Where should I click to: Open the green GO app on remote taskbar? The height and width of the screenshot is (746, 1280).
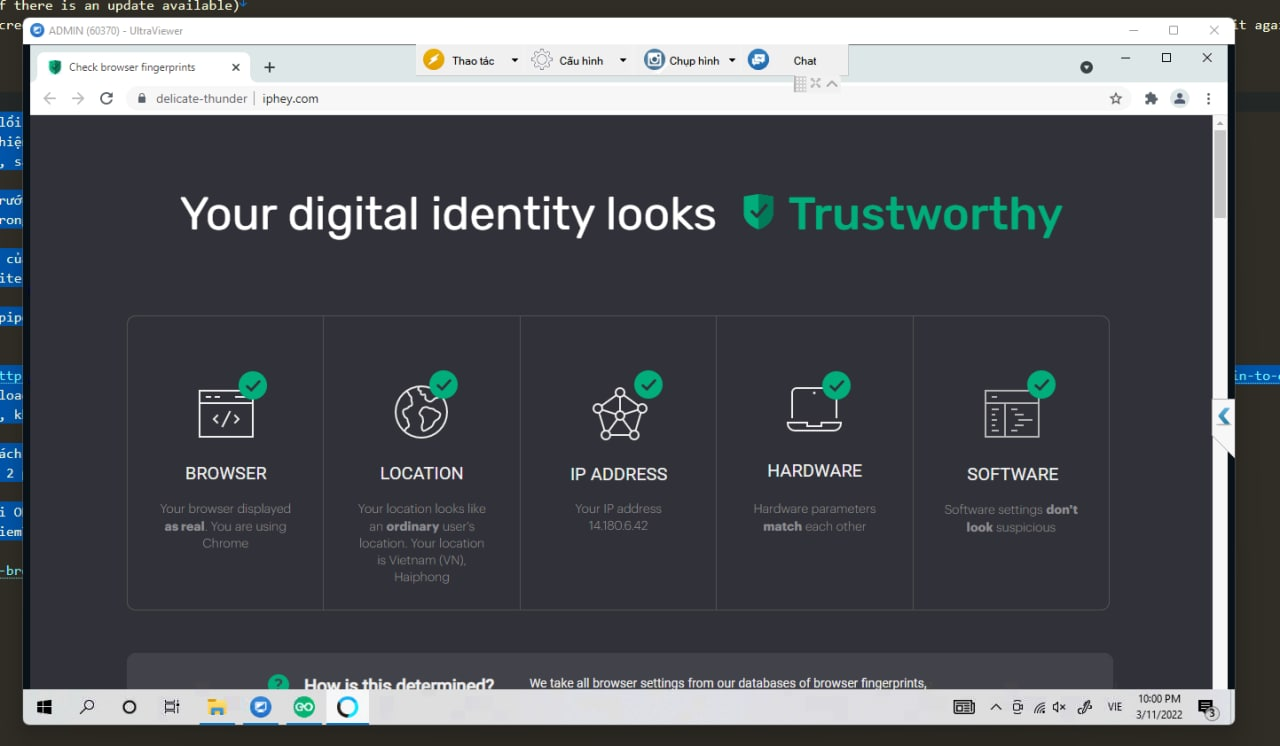click(x=304, y=707)
